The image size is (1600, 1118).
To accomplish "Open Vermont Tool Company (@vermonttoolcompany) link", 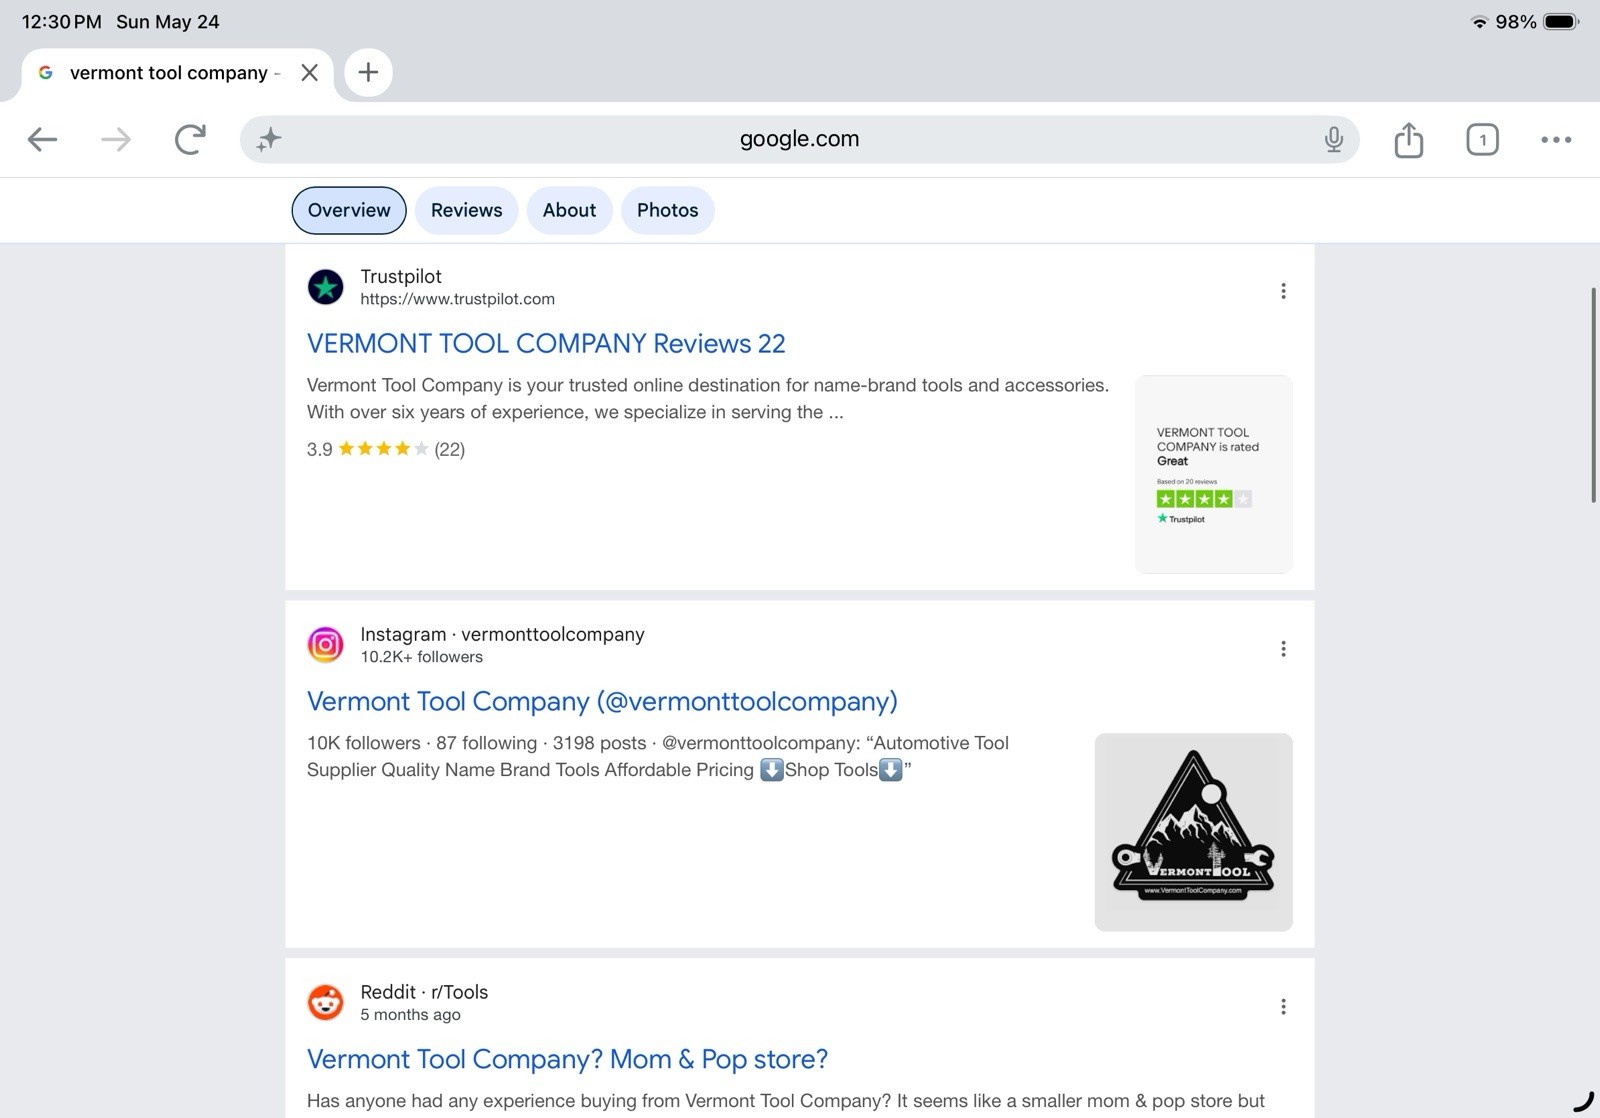I will point(602,701).
